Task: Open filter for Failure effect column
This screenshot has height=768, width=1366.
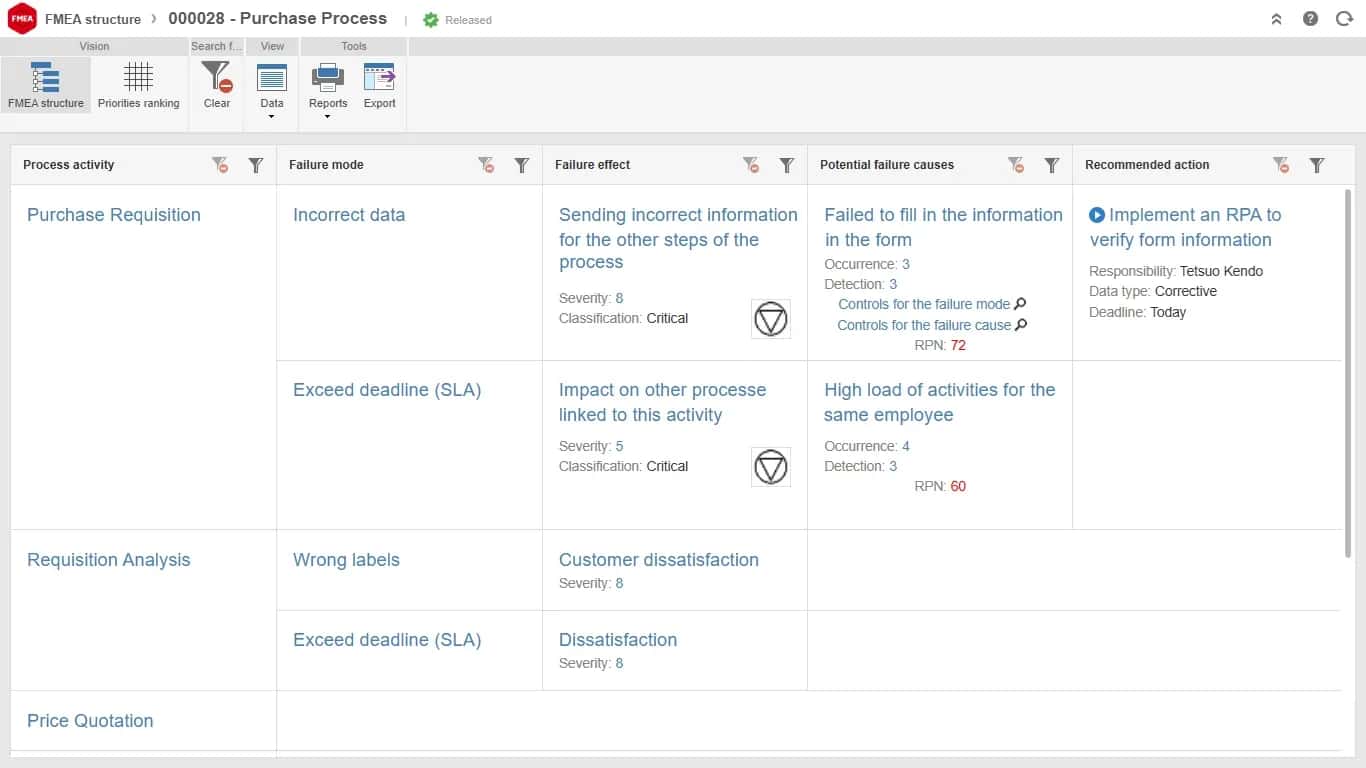Action: [x=787, y=165]
